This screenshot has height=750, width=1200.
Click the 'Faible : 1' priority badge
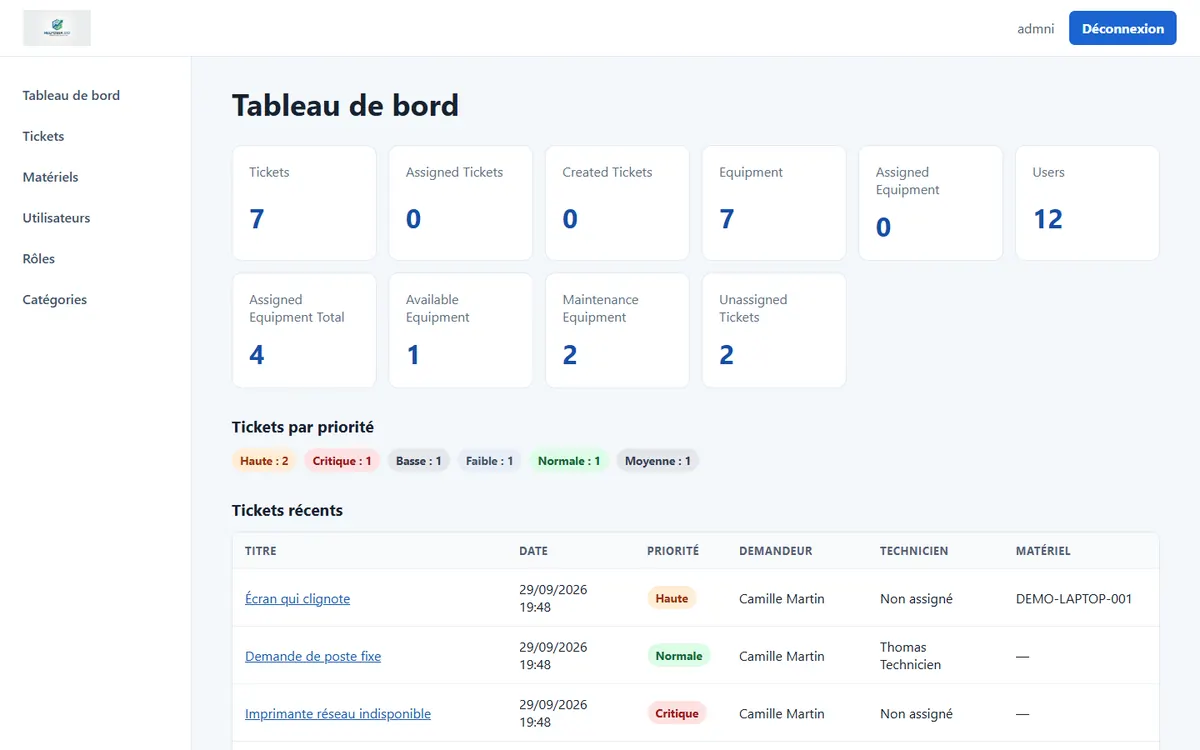489,461
